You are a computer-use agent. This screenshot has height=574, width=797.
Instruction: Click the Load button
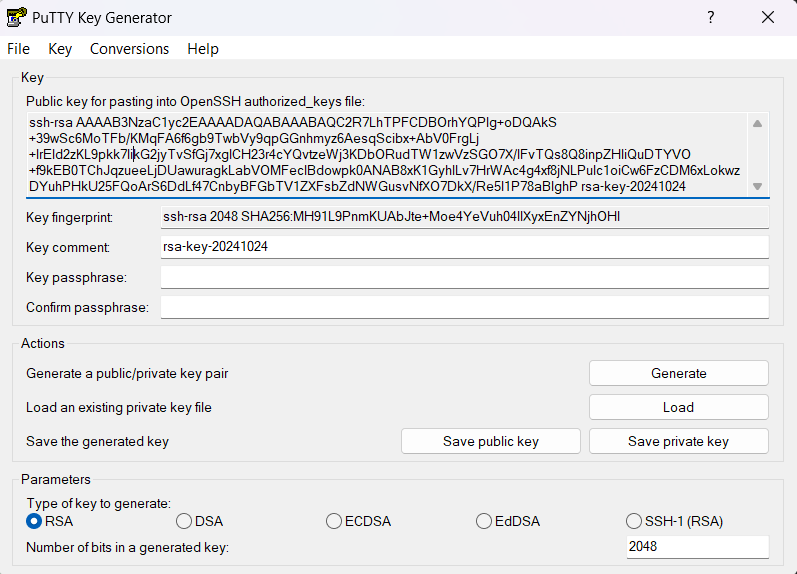pos(679,407)
